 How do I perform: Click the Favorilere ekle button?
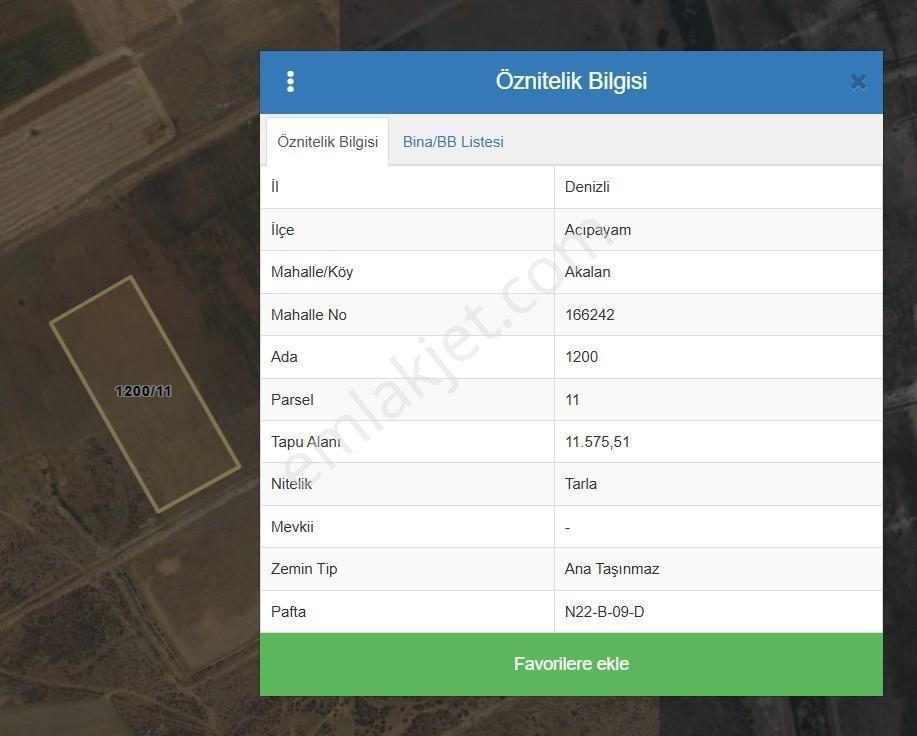click(571, 664)
